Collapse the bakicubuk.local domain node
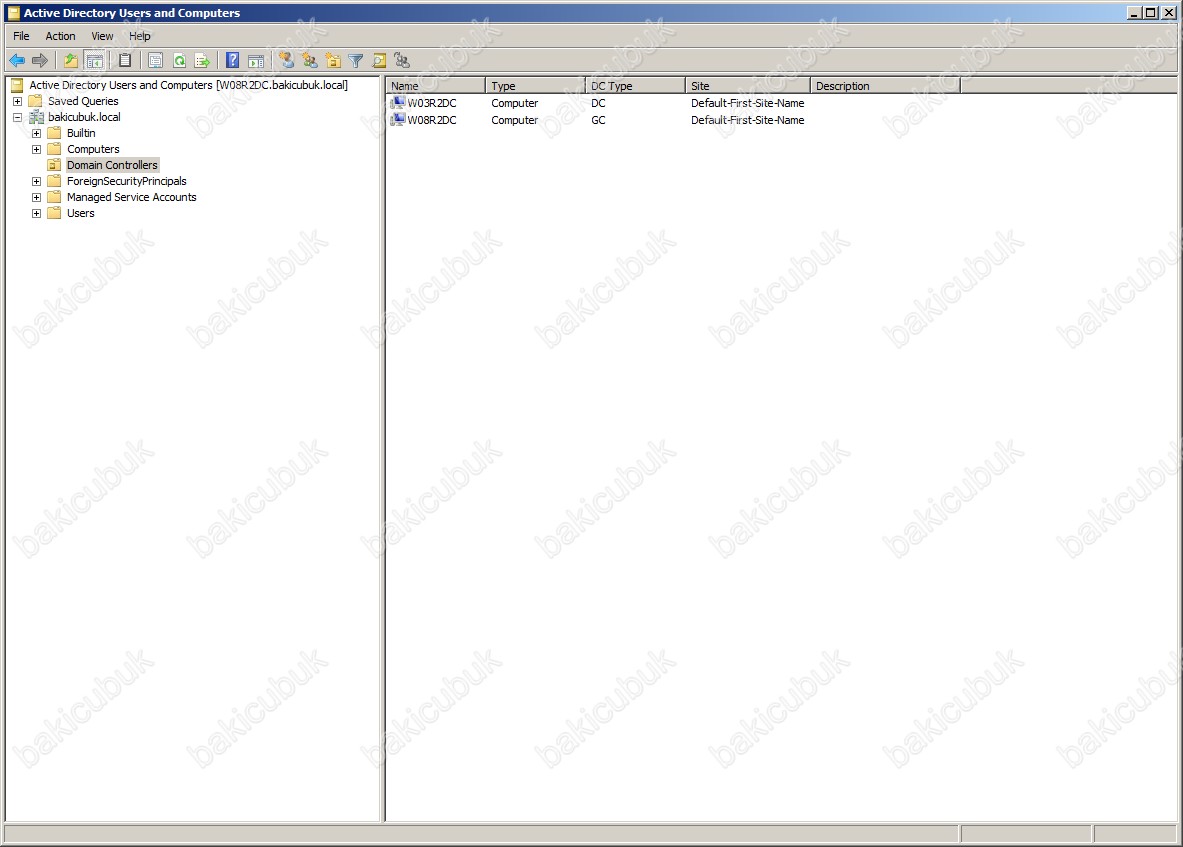 tap(17, 117)
